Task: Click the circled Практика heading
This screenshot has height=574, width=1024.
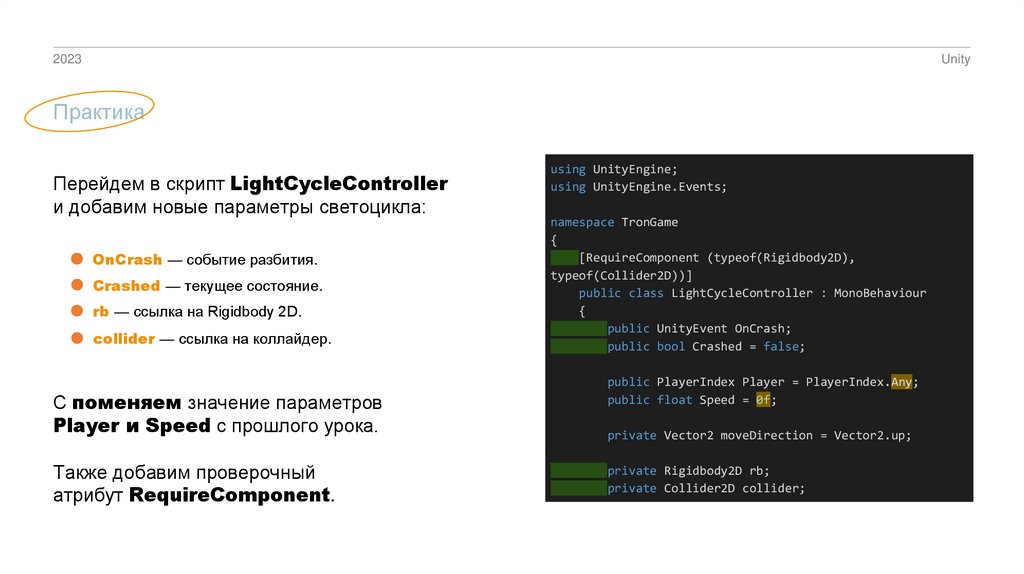Action: (x=98, y=113)
